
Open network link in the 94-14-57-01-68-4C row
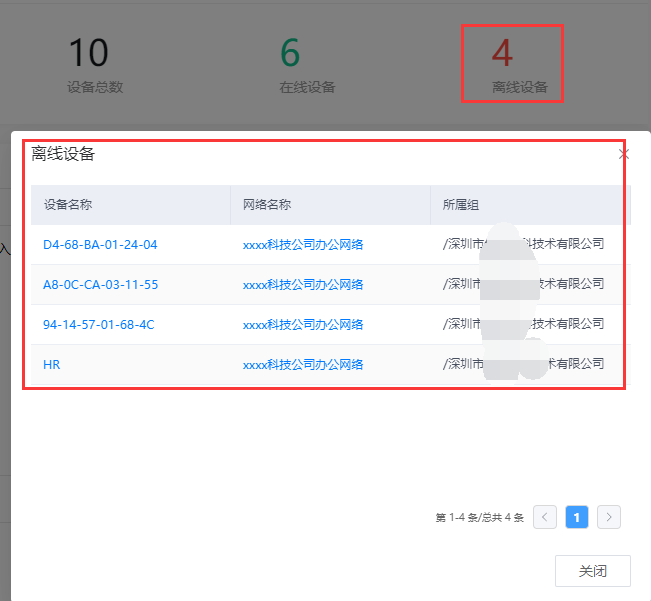click(x=302, y=324)
